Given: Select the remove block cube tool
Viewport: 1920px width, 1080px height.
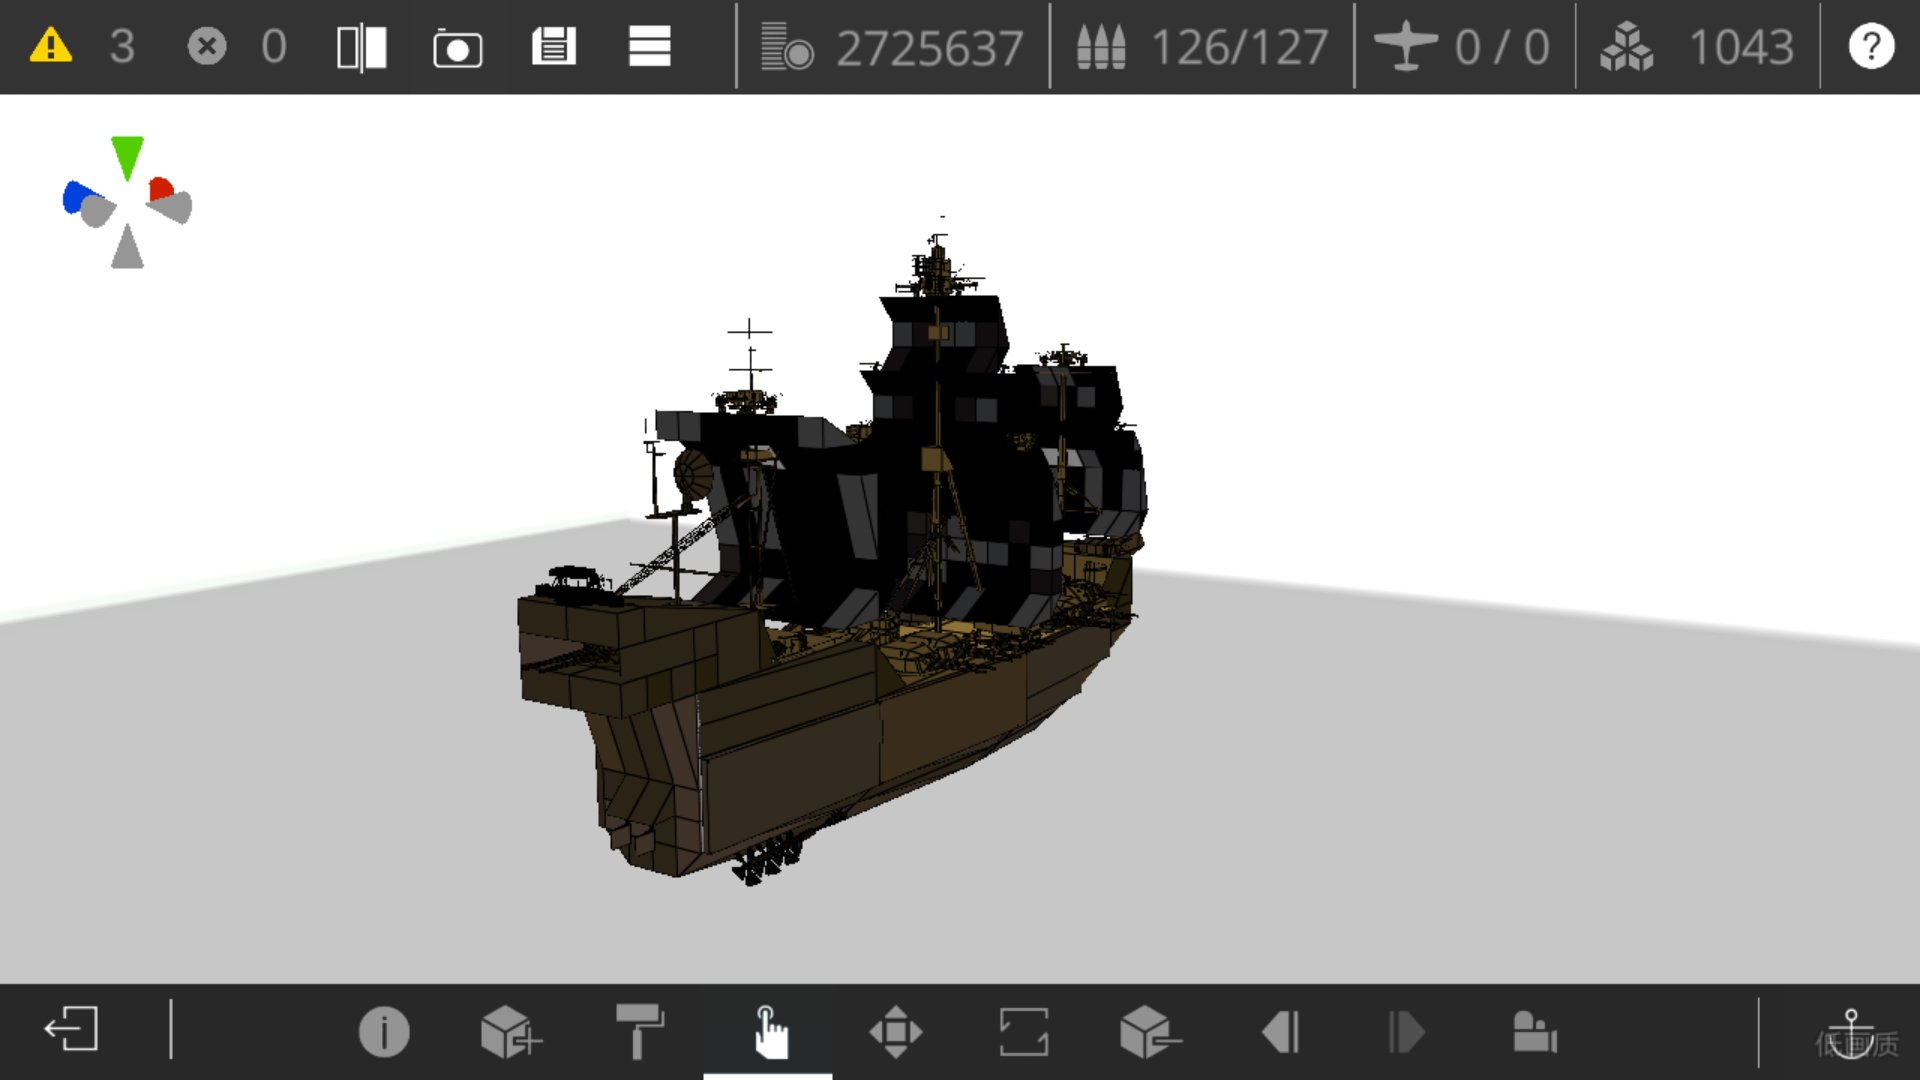Looking at the screenshot, I should [x=1150, y=1031].
